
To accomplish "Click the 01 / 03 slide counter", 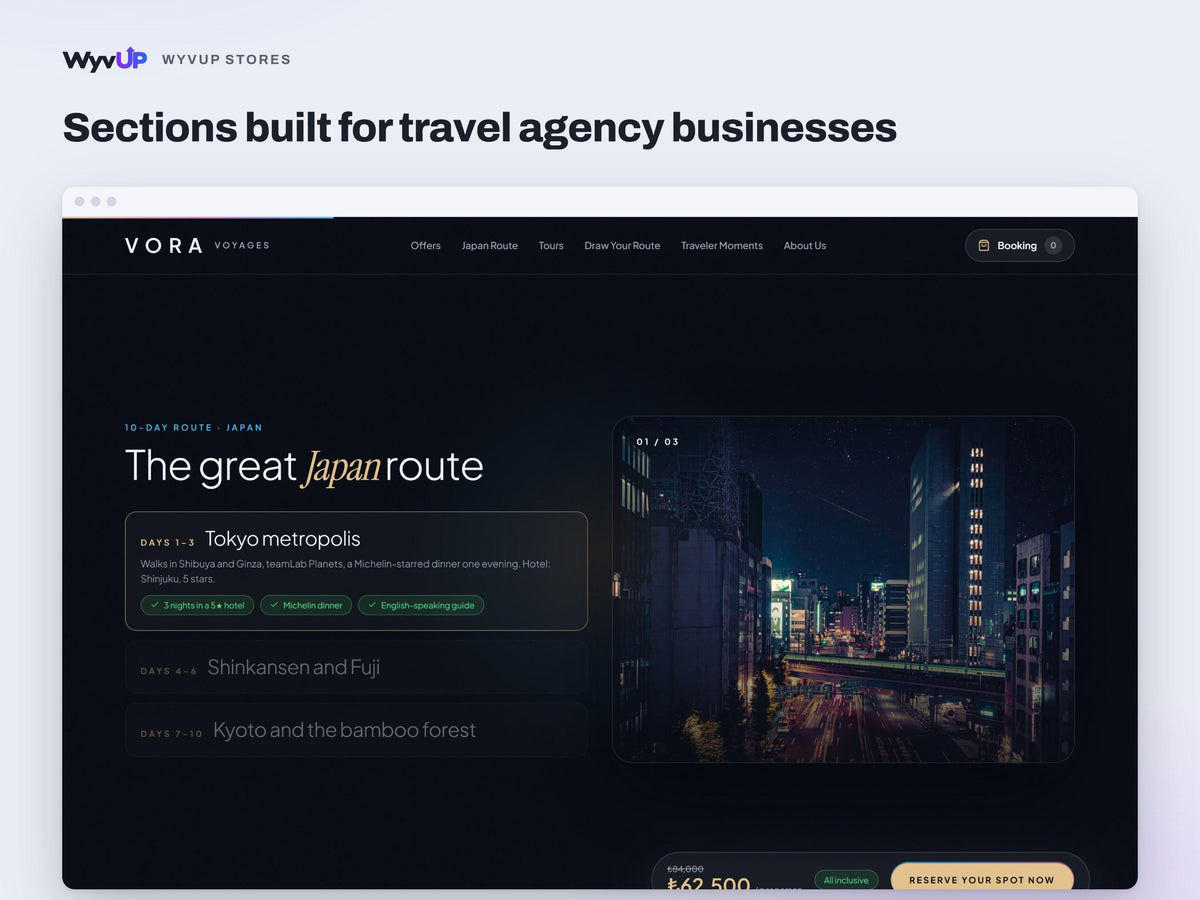I will tap(657, 442).
